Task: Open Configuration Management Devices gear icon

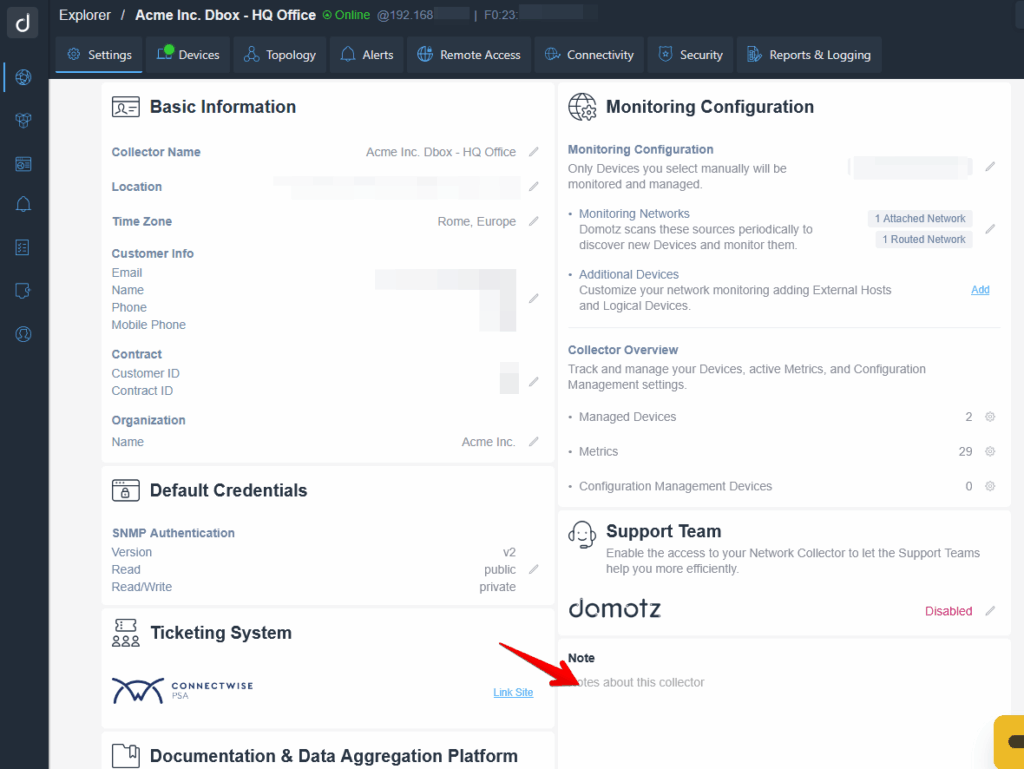Action: pyautogui.click(x=990, y=487)
